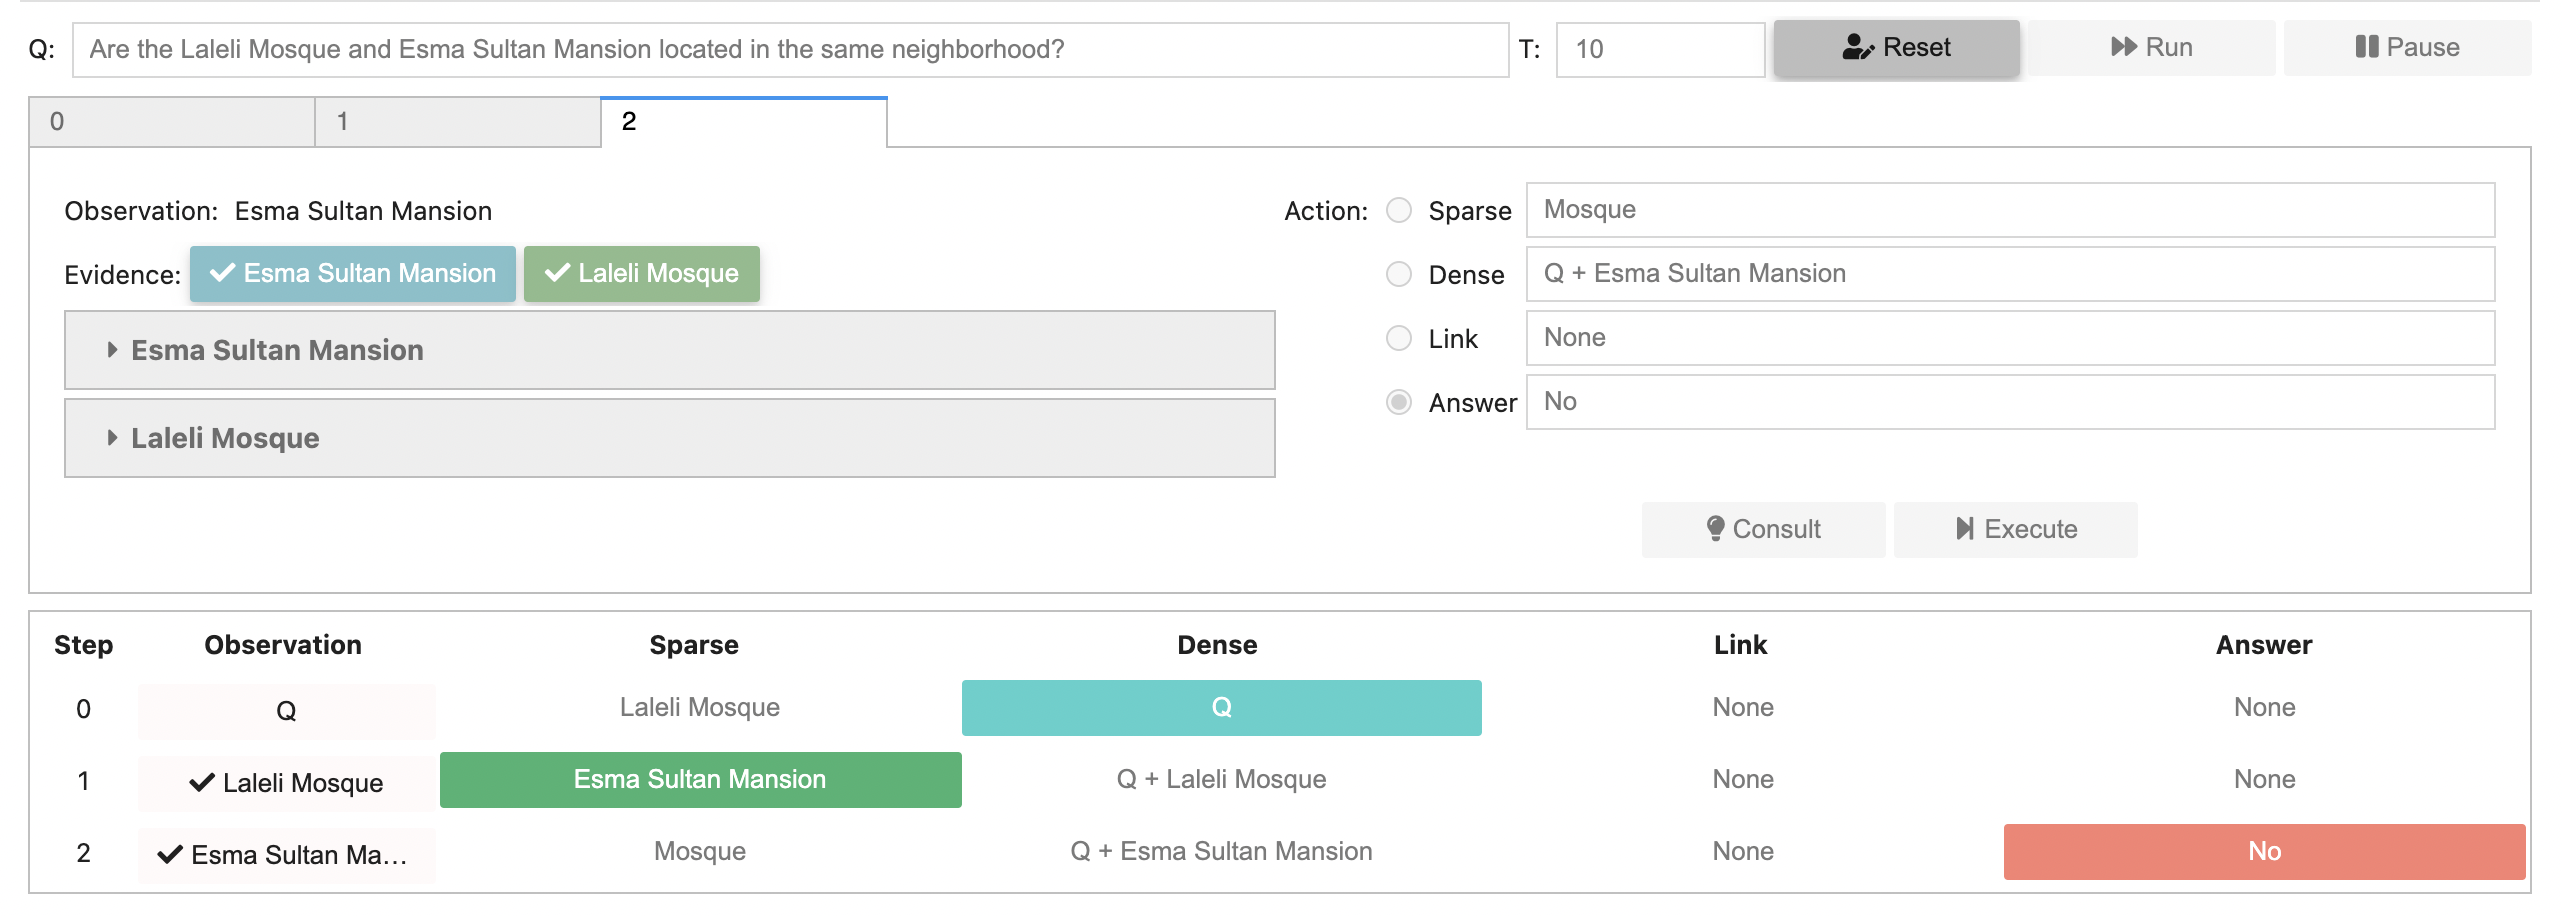Viewport: 2562px width, 916px height.
Task: Click the red No answer cell
Action: click(2264, 852)
